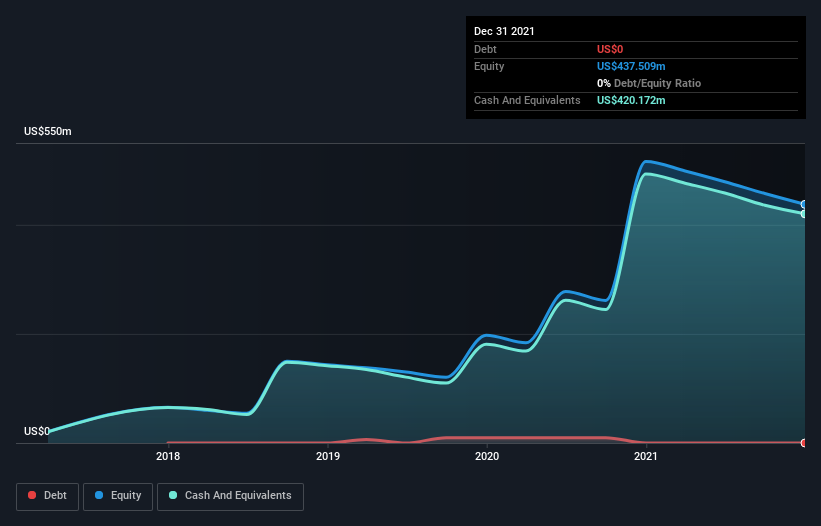Click the blue Equity end marker

[x=804, y=204]
